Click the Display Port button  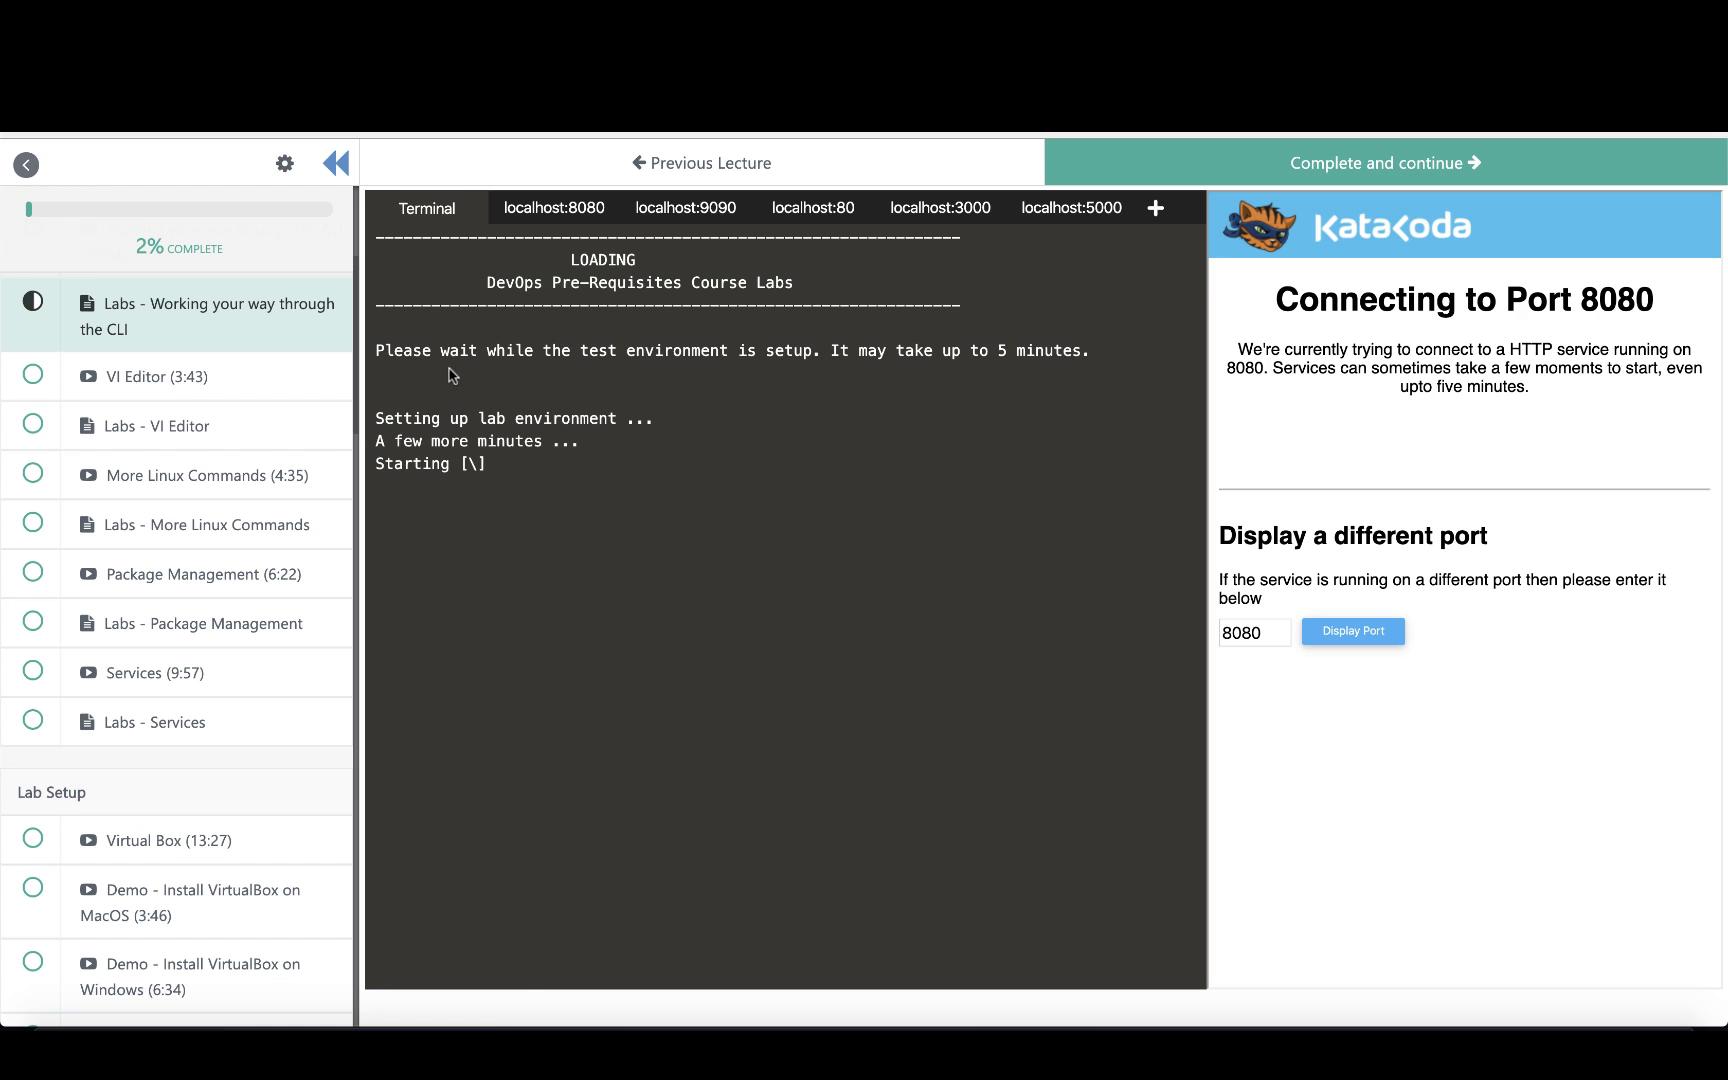coord(1353,631)
